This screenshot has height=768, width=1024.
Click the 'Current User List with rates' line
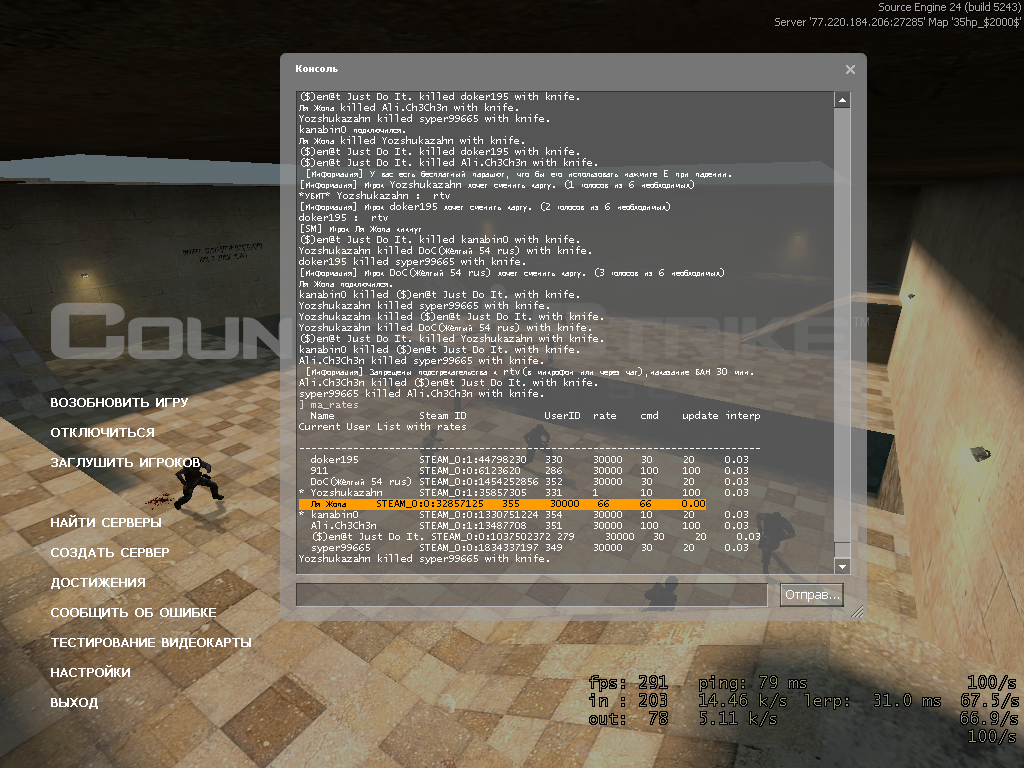pyautogui.click(x=383, y=426)
